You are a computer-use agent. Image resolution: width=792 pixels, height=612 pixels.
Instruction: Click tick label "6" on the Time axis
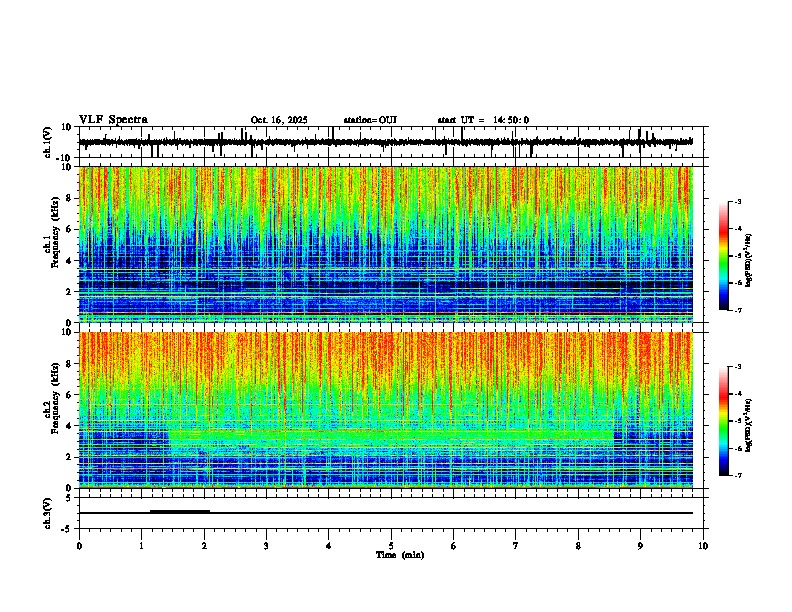click(x=454, y=546)
